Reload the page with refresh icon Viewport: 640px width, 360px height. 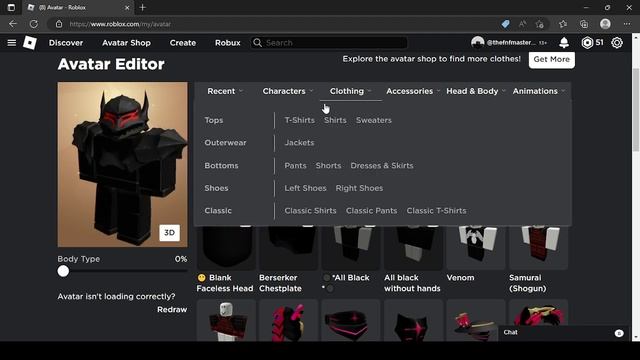click(34, 24)
